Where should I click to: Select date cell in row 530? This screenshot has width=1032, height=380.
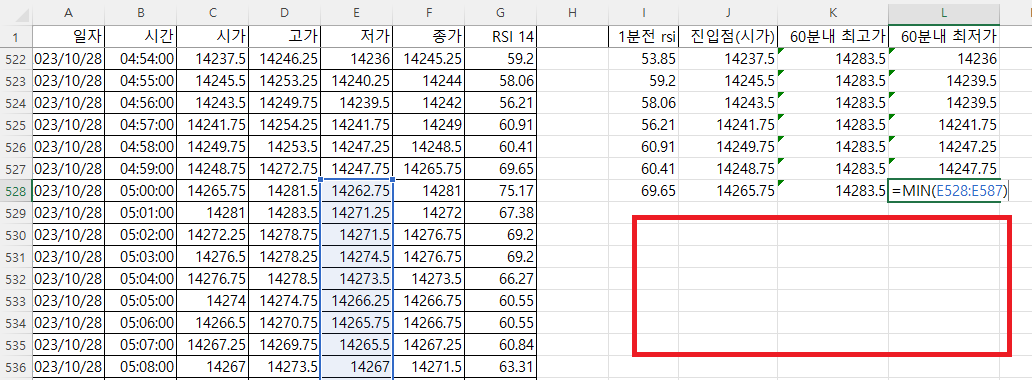pyautogui.click(x=68, y=234)
